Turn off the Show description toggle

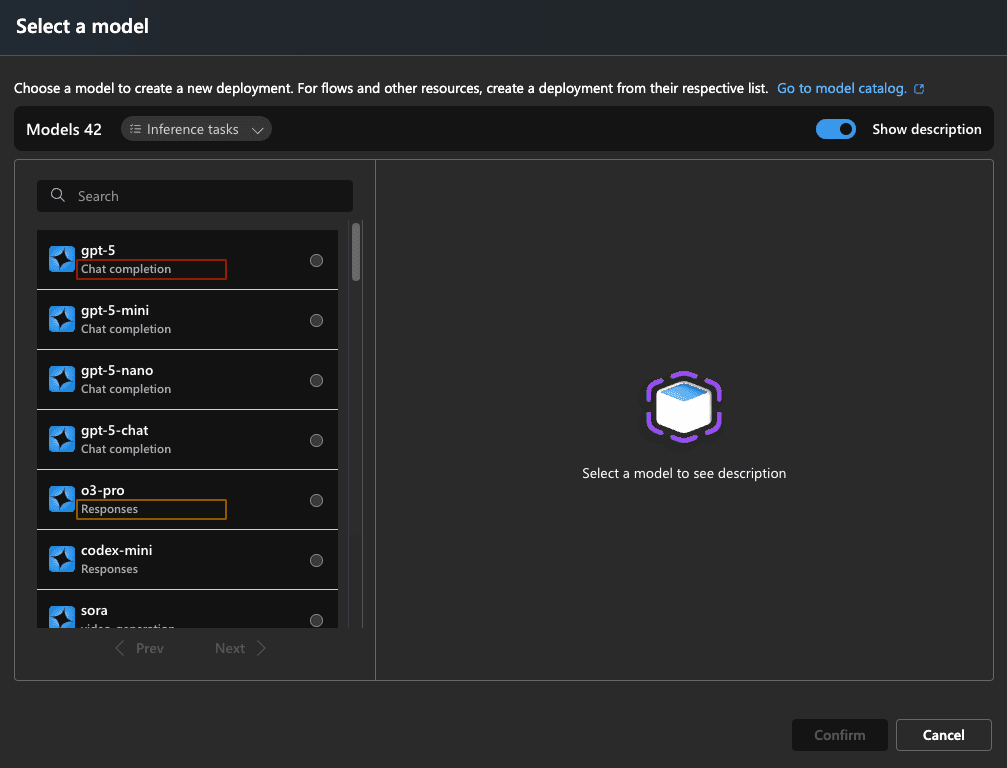click(836, 129)
